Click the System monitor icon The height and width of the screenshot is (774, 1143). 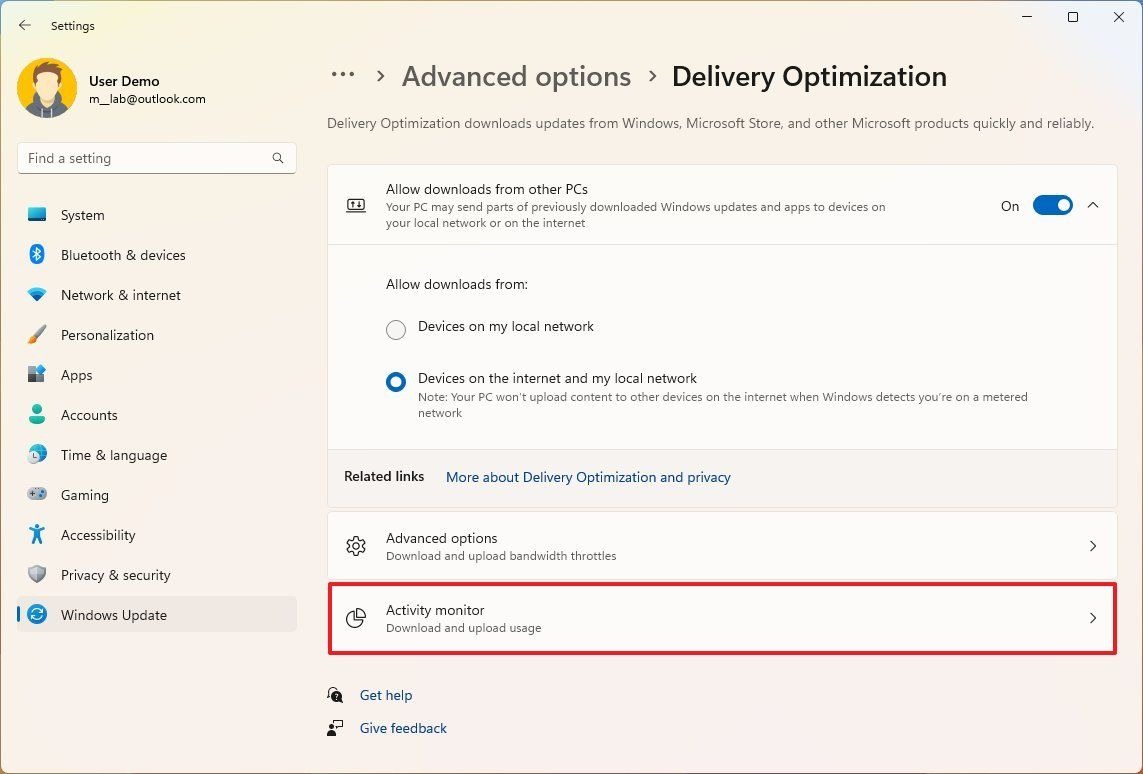(x=37, y=215)
